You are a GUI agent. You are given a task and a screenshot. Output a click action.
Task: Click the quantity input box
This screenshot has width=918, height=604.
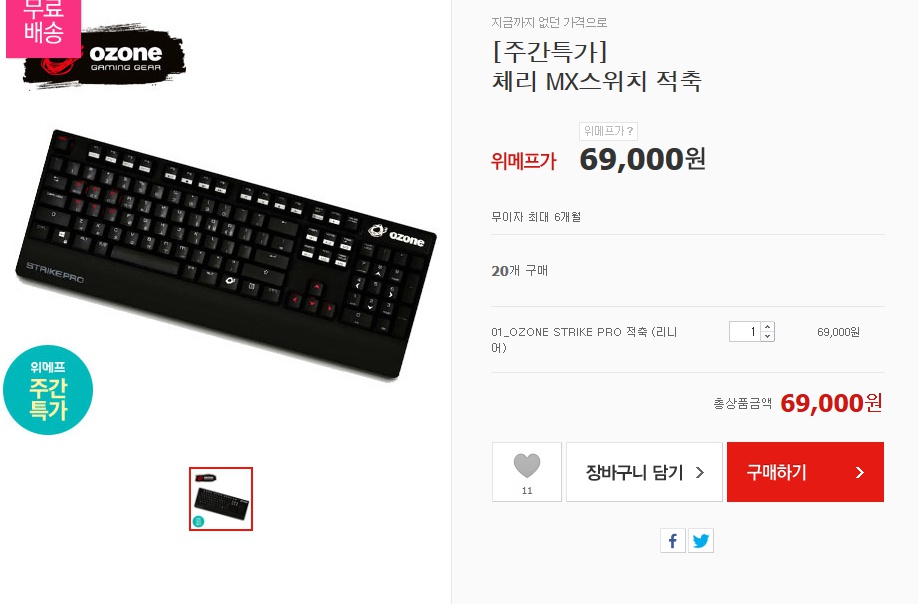tap(745, 332)
